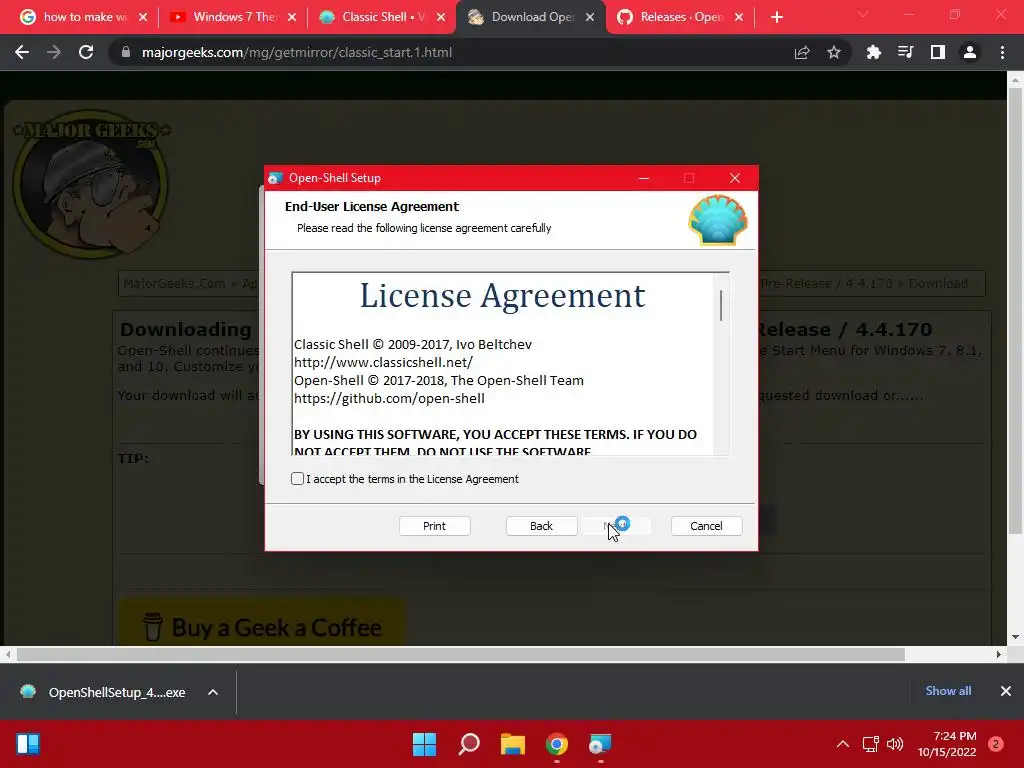Open tab search dropdown arrow
Image resolution: width=1024 pixels, height=768 pixels.
coord(863,14)
